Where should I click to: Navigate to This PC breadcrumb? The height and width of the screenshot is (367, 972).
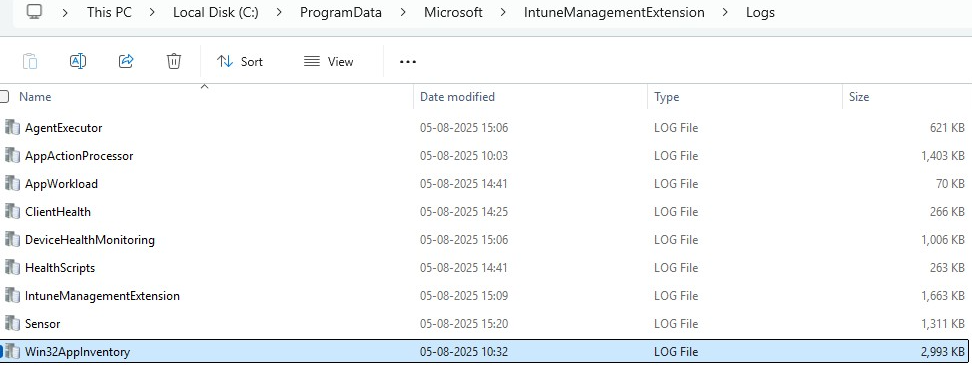point(109,12)
